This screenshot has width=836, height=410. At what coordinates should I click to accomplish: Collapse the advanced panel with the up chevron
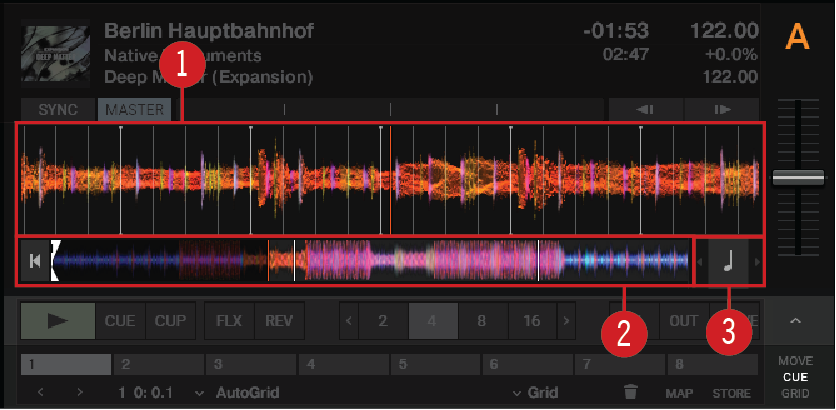point(796,321)
